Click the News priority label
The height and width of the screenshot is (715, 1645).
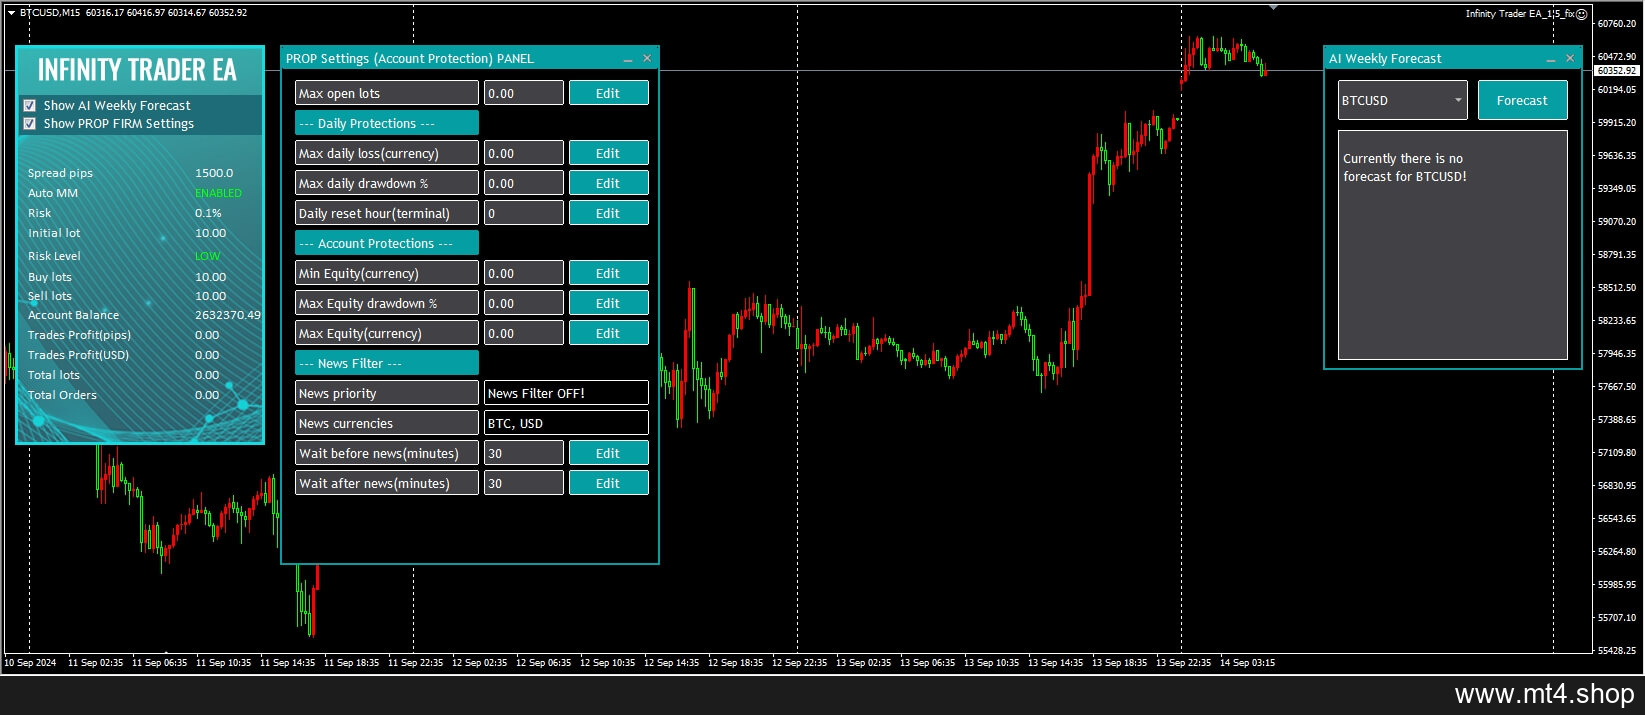387,393
